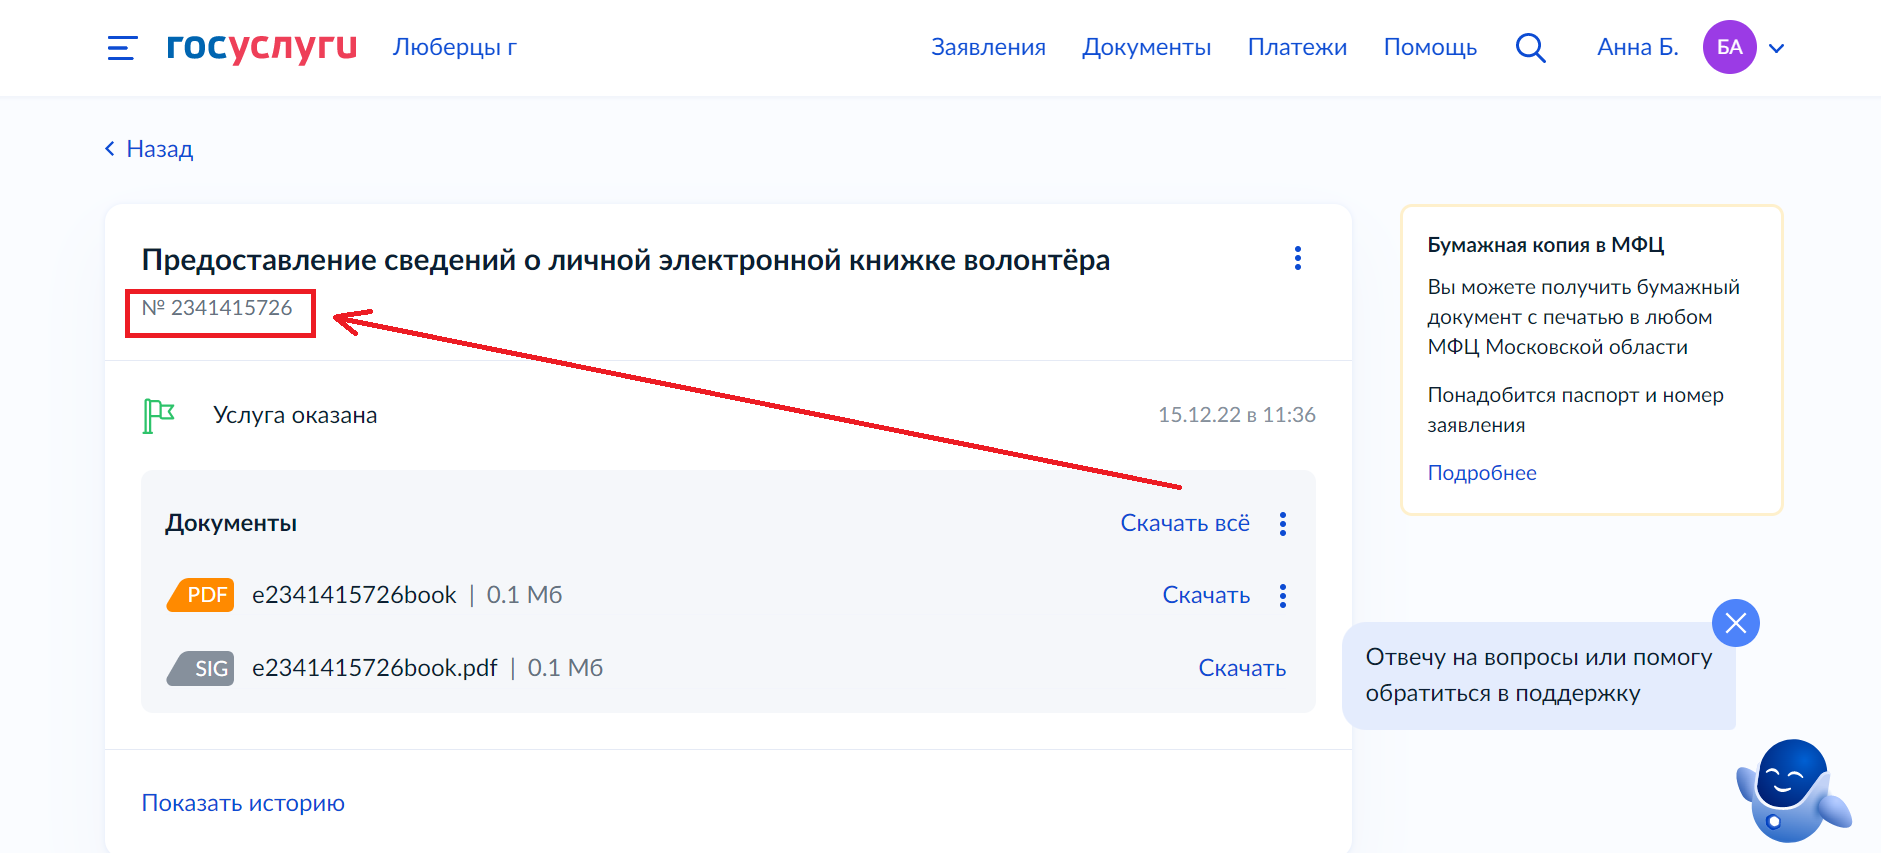Click the PDF file type icon
This screenshot has height=853, width=1881.
click(201, 595)
